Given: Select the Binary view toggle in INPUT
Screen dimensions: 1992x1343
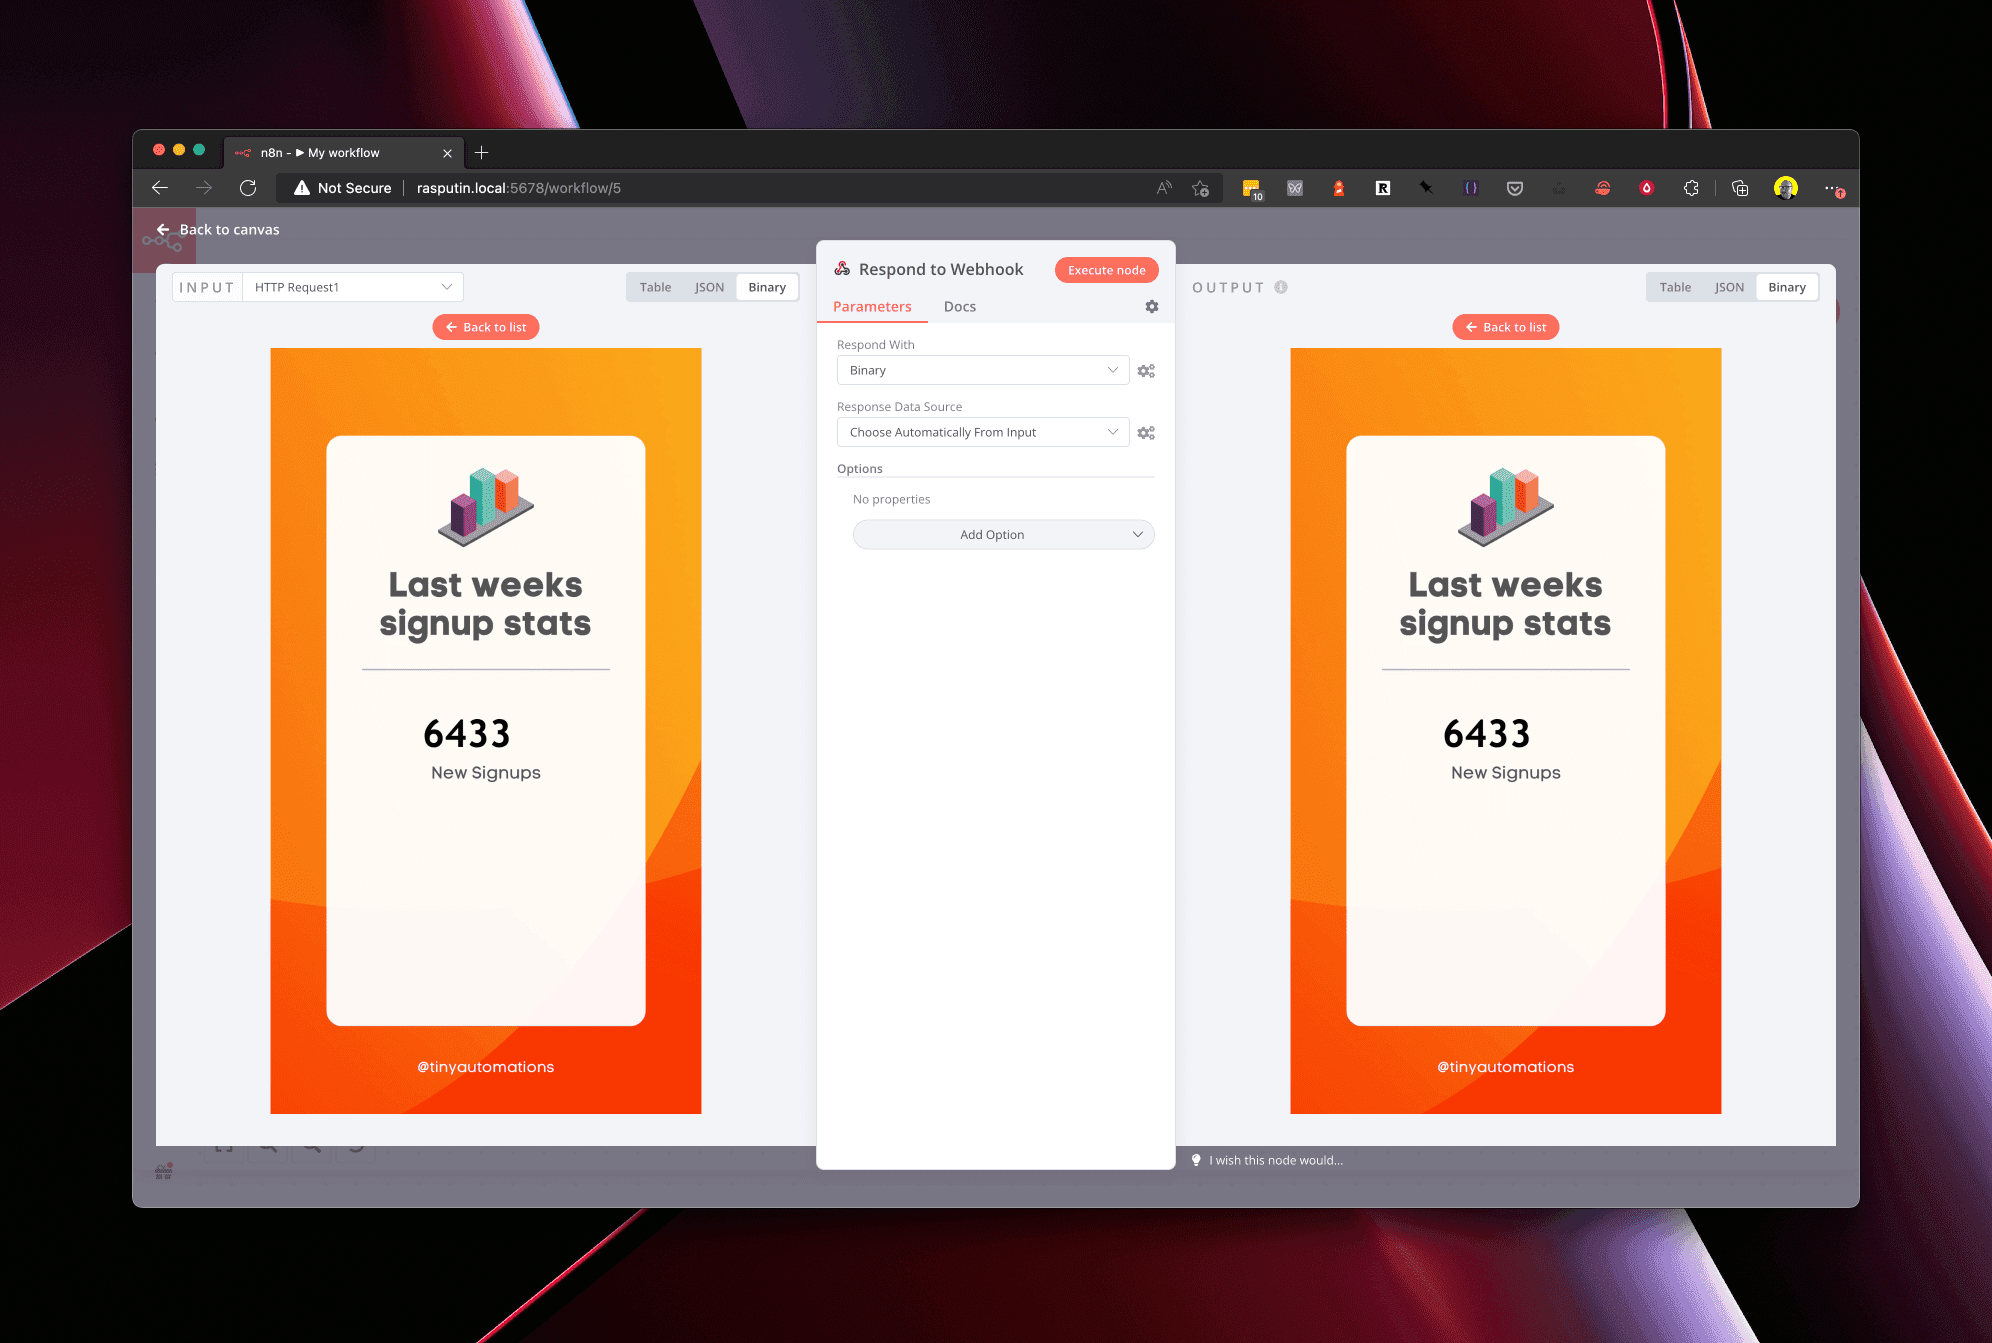Looking at the screenshot, I should [x=766, y=286].
